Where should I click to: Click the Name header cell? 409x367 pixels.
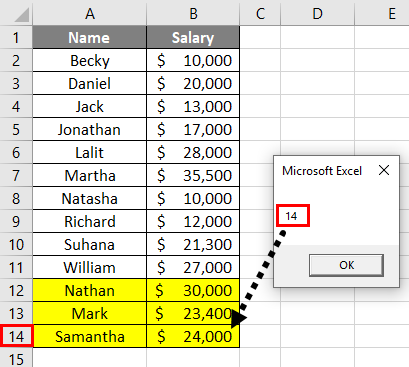[x=89, y=37]
